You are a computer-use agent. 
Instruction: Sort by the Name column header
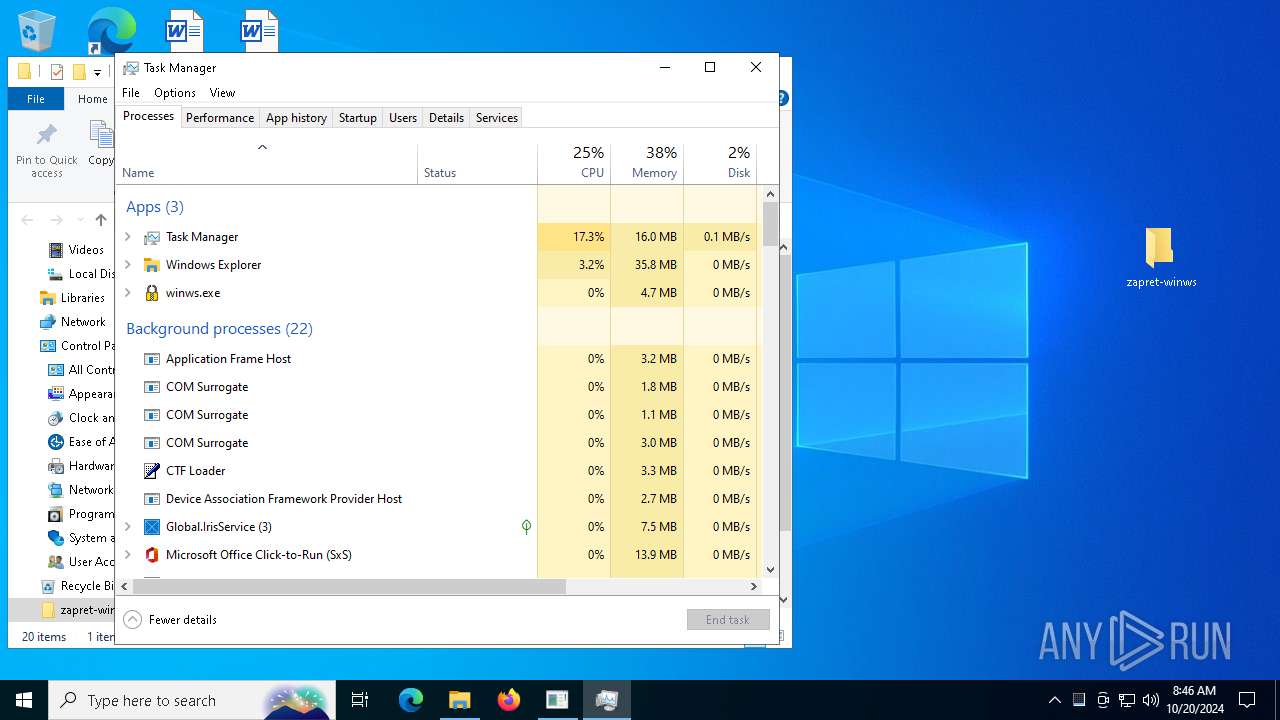[266, 164]
